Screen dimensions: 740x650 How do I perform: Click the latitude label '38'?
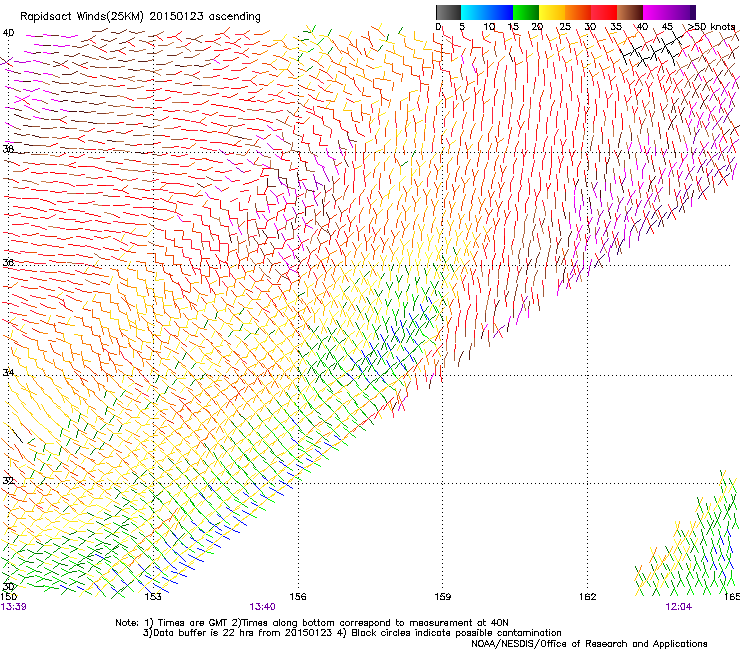[8, 148]
